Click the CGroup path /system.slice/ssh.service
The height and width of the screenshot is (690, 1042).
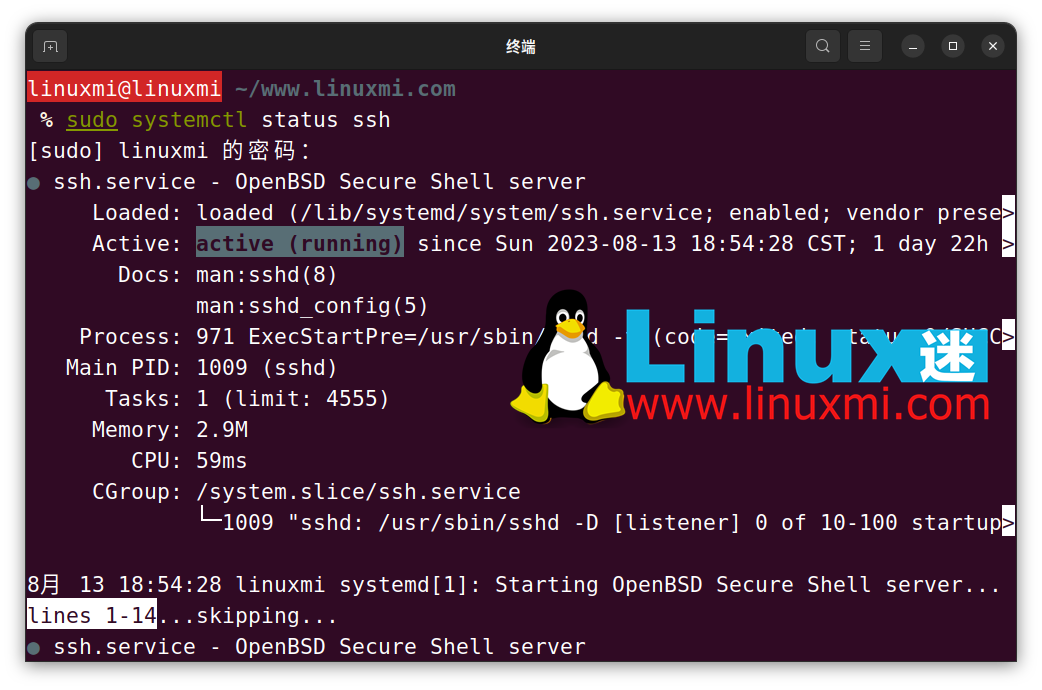358,492
